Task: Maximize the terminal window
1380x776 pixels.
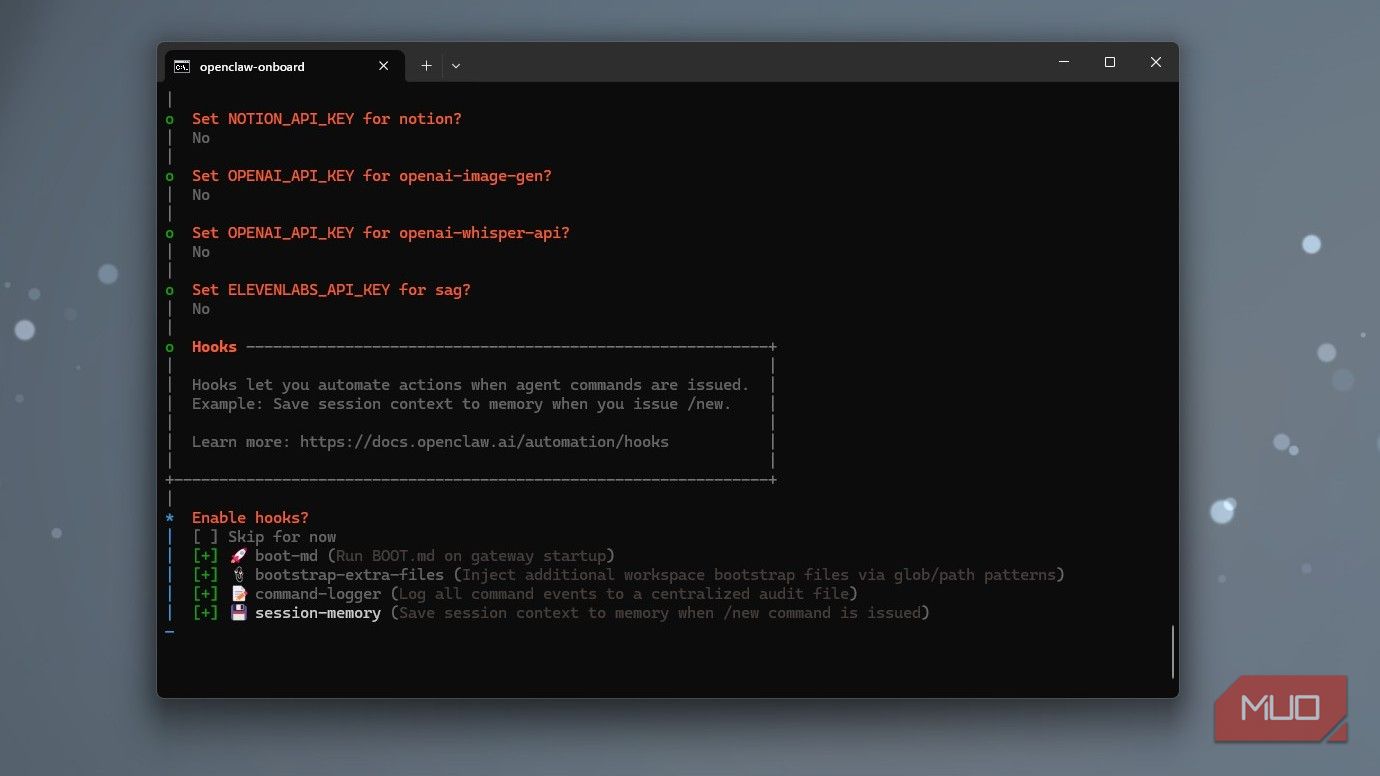Action: pos(1110,62)
